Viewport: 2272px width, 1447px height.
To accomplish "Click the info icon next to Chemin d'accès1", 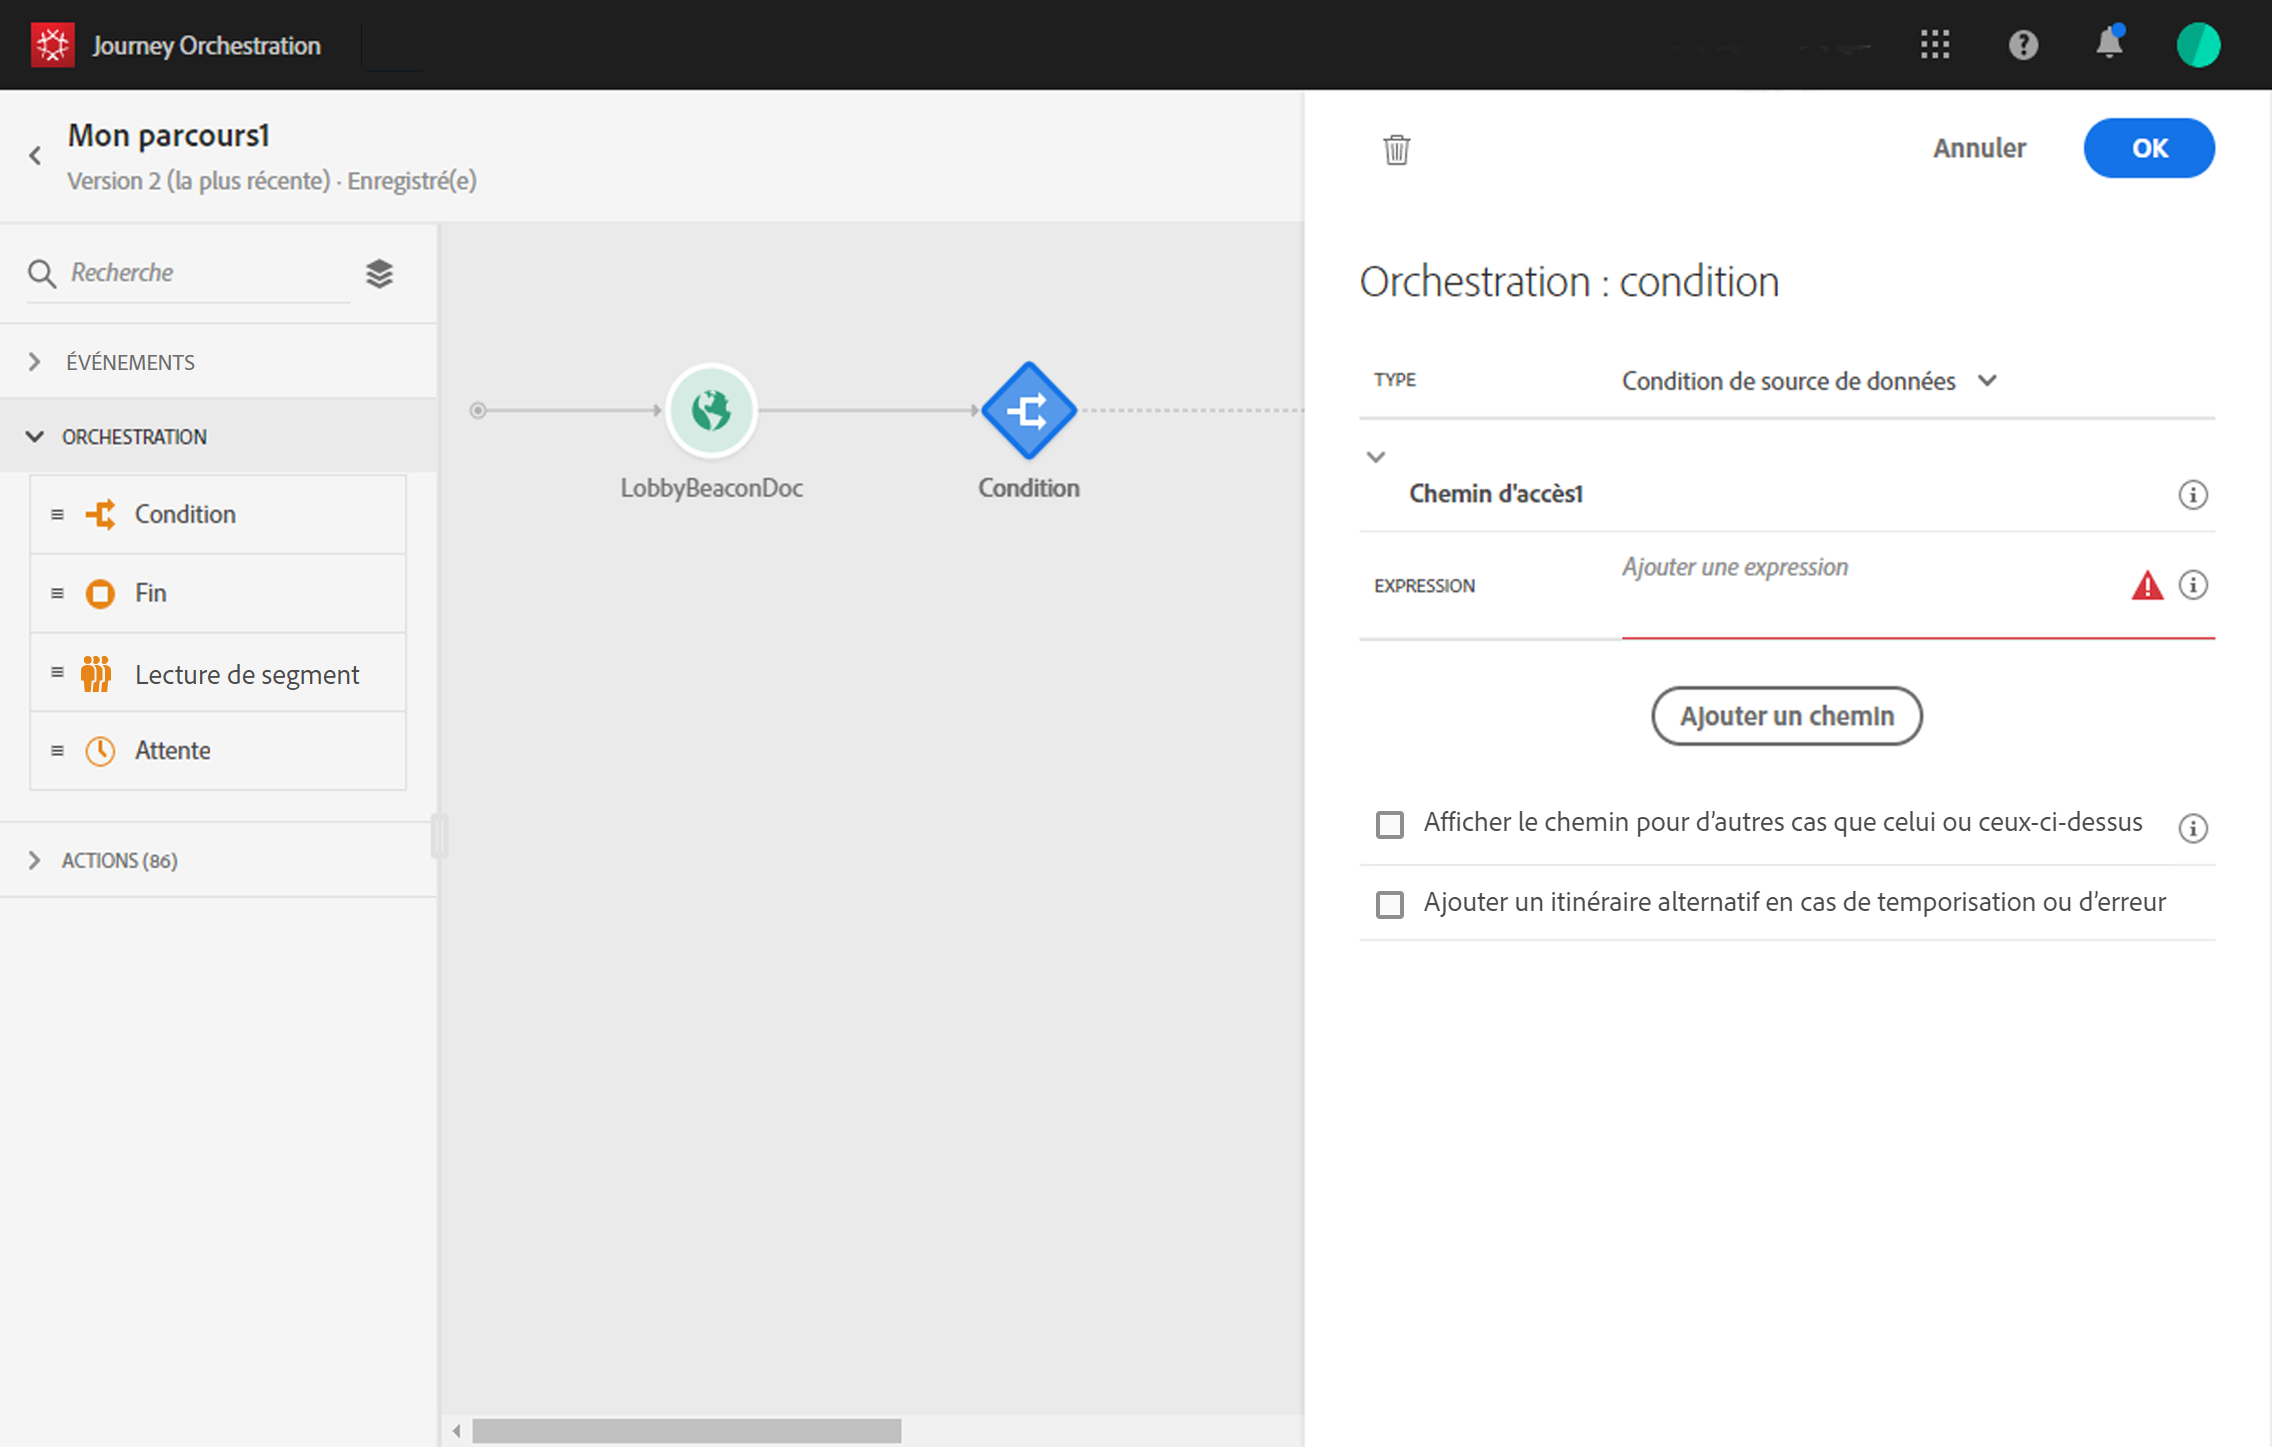I will pos(2192,494).
